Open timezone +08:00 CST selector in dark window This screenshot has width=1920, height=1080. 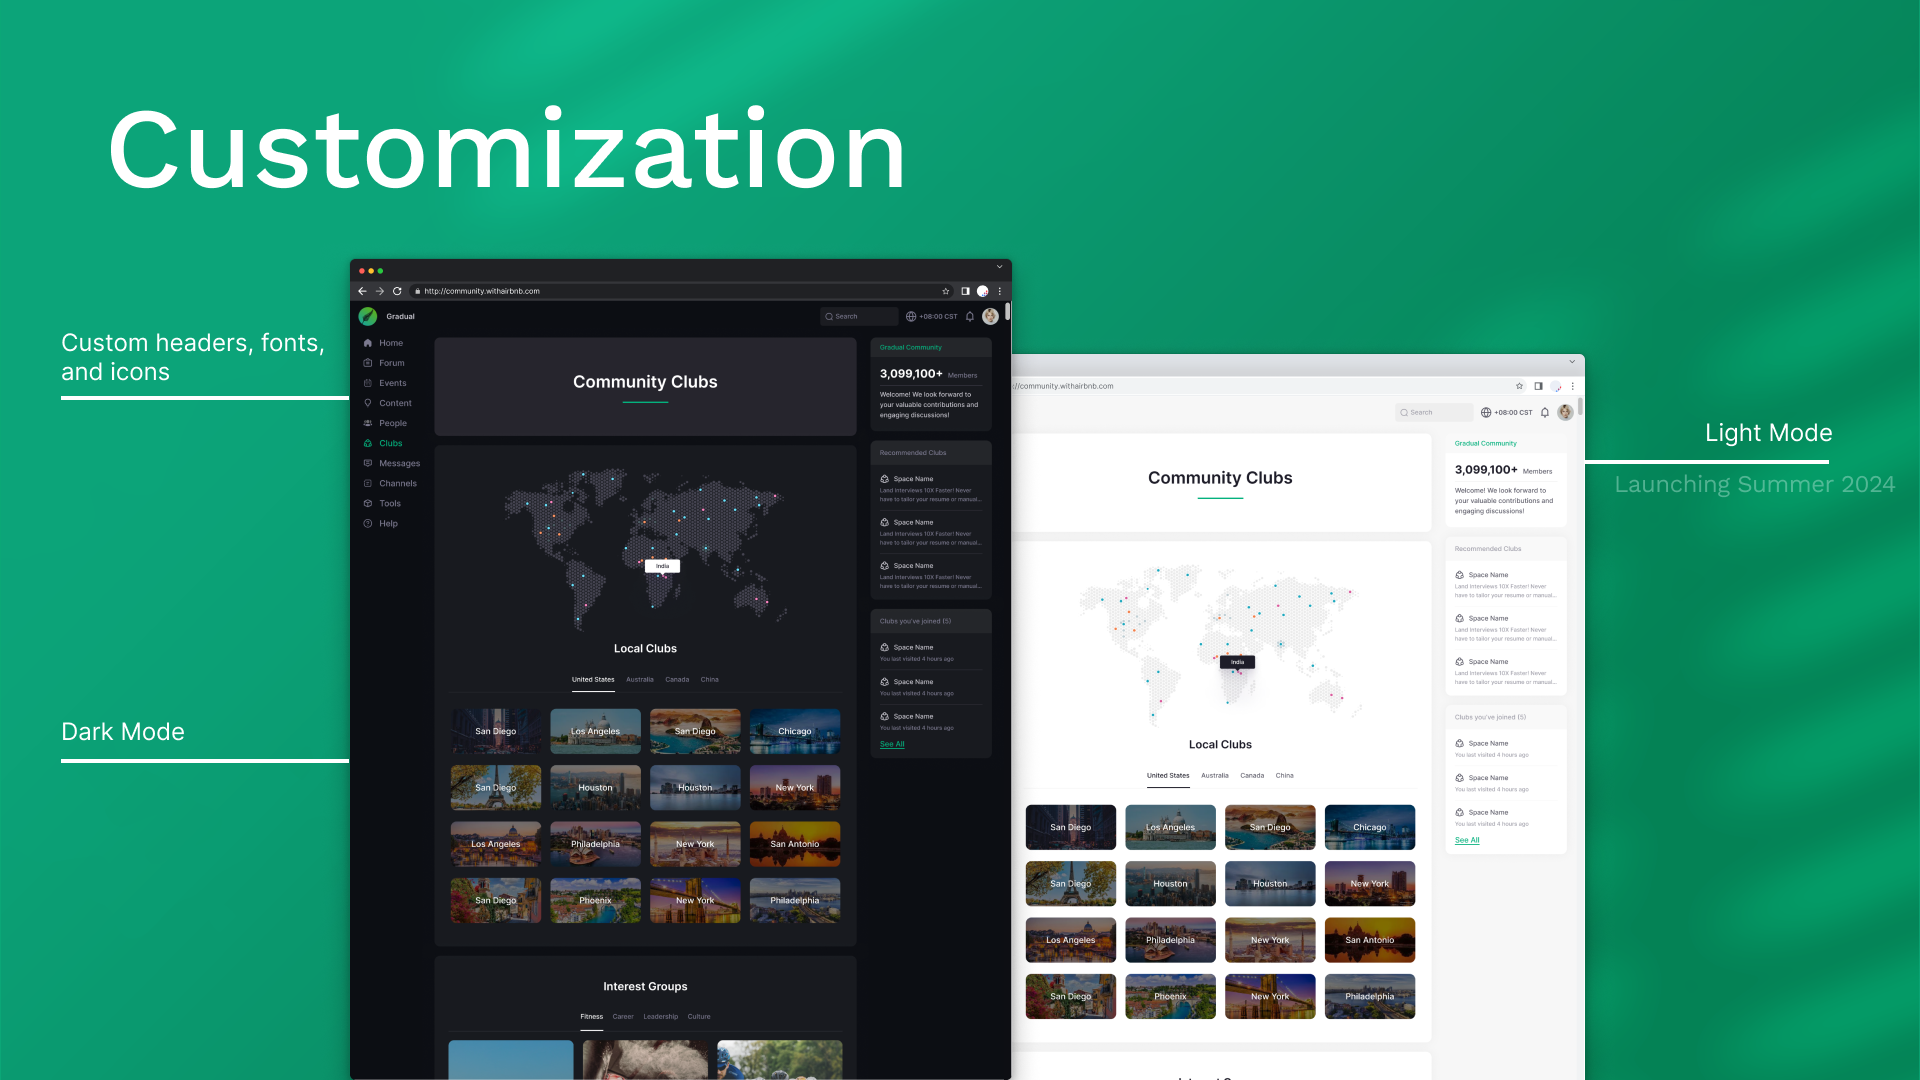tap(931, 316)
